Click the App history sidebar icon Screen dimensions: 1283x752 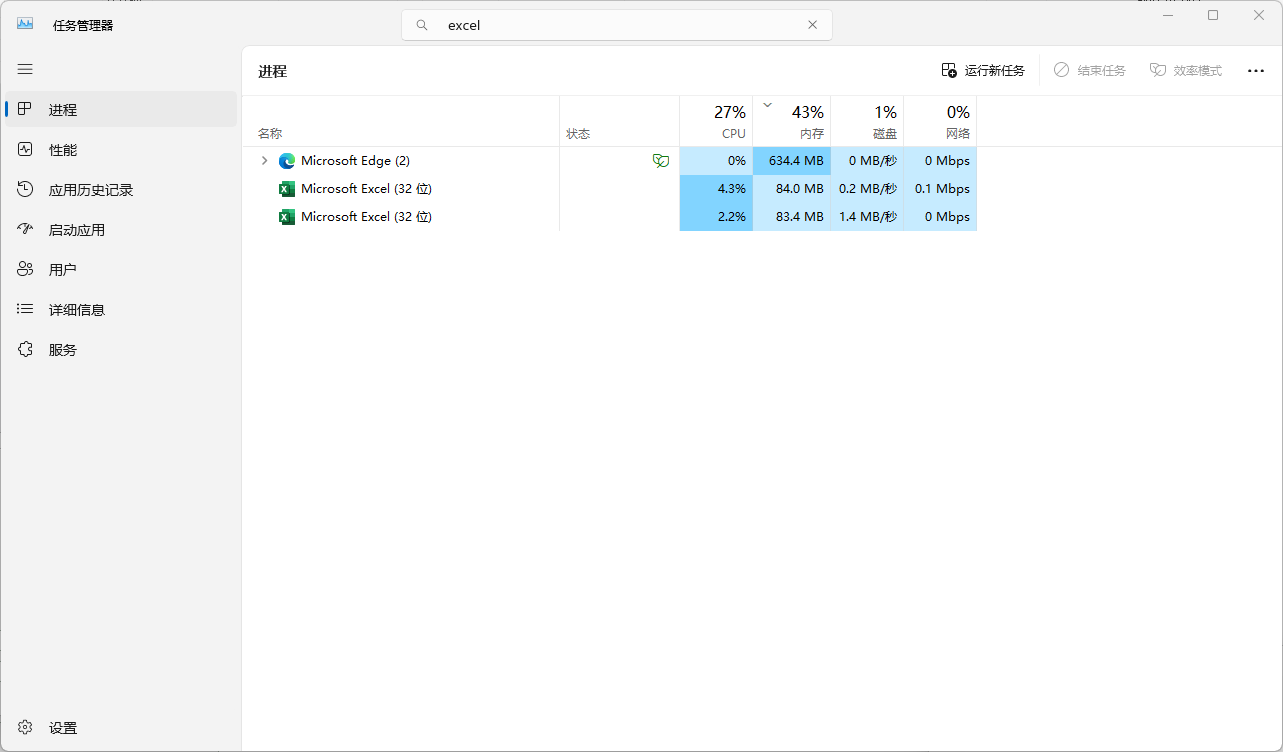coord(26,189)
